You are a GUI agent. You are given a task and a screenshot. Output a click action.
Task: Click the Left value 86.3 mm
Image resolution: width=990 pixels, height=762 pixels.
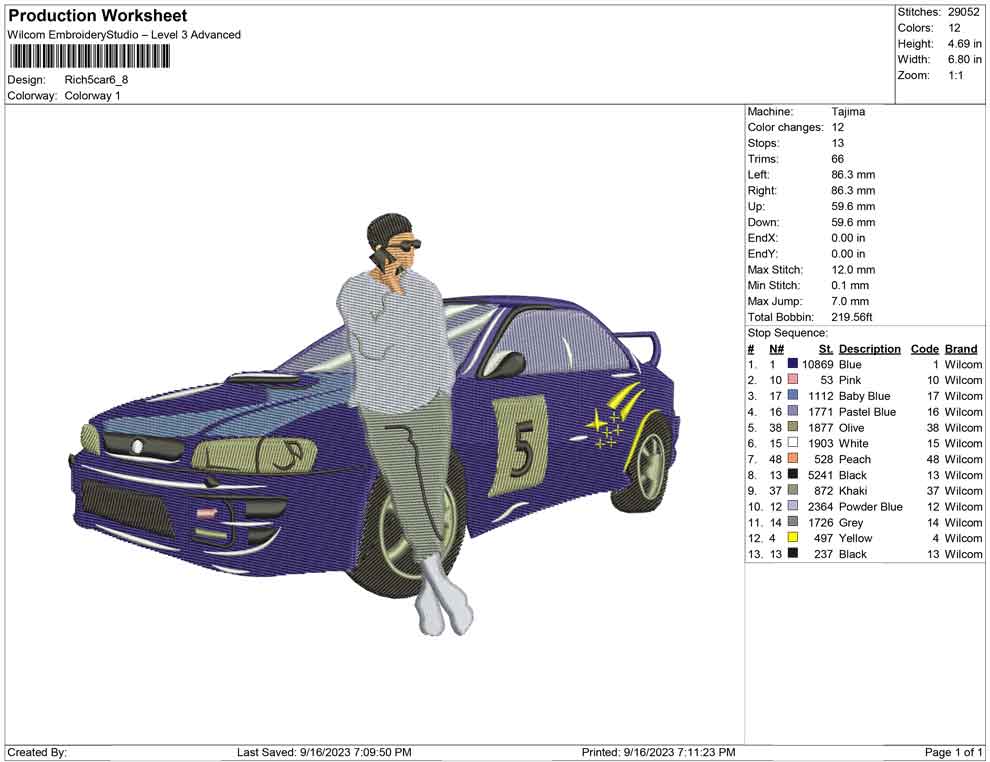click(853, 174)
